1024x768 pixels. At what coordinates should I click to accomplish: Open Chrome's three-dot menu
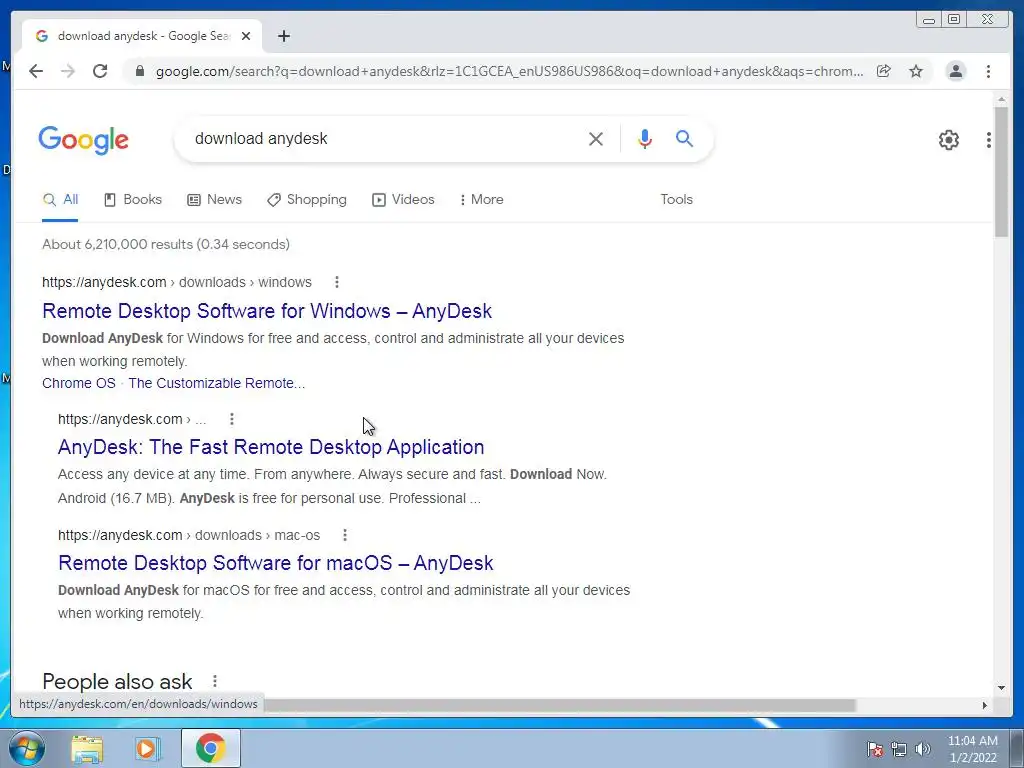(x=988, y=71)
